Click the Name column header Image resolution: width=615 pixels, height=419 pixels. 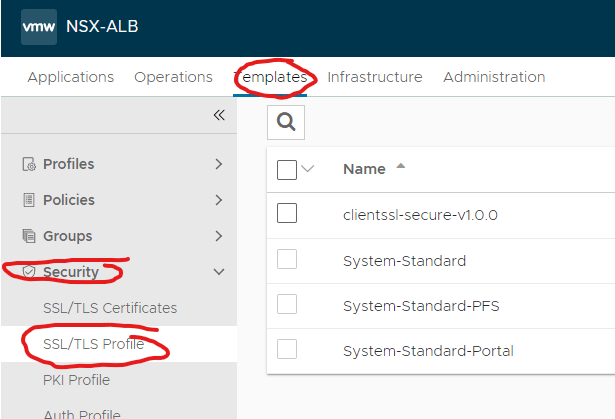[364, 169]
